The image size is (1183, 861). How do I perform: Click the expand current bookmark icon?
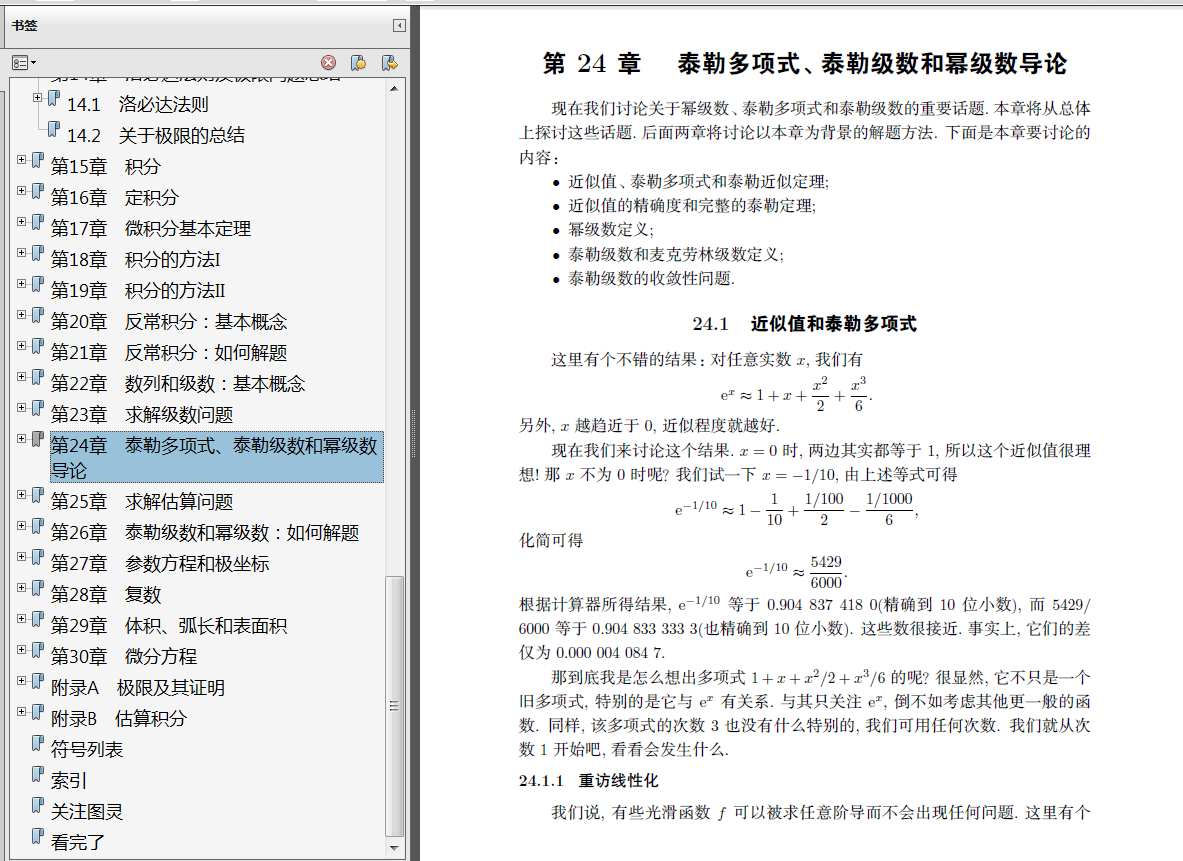pyautogui.click(x=389, y=63)
